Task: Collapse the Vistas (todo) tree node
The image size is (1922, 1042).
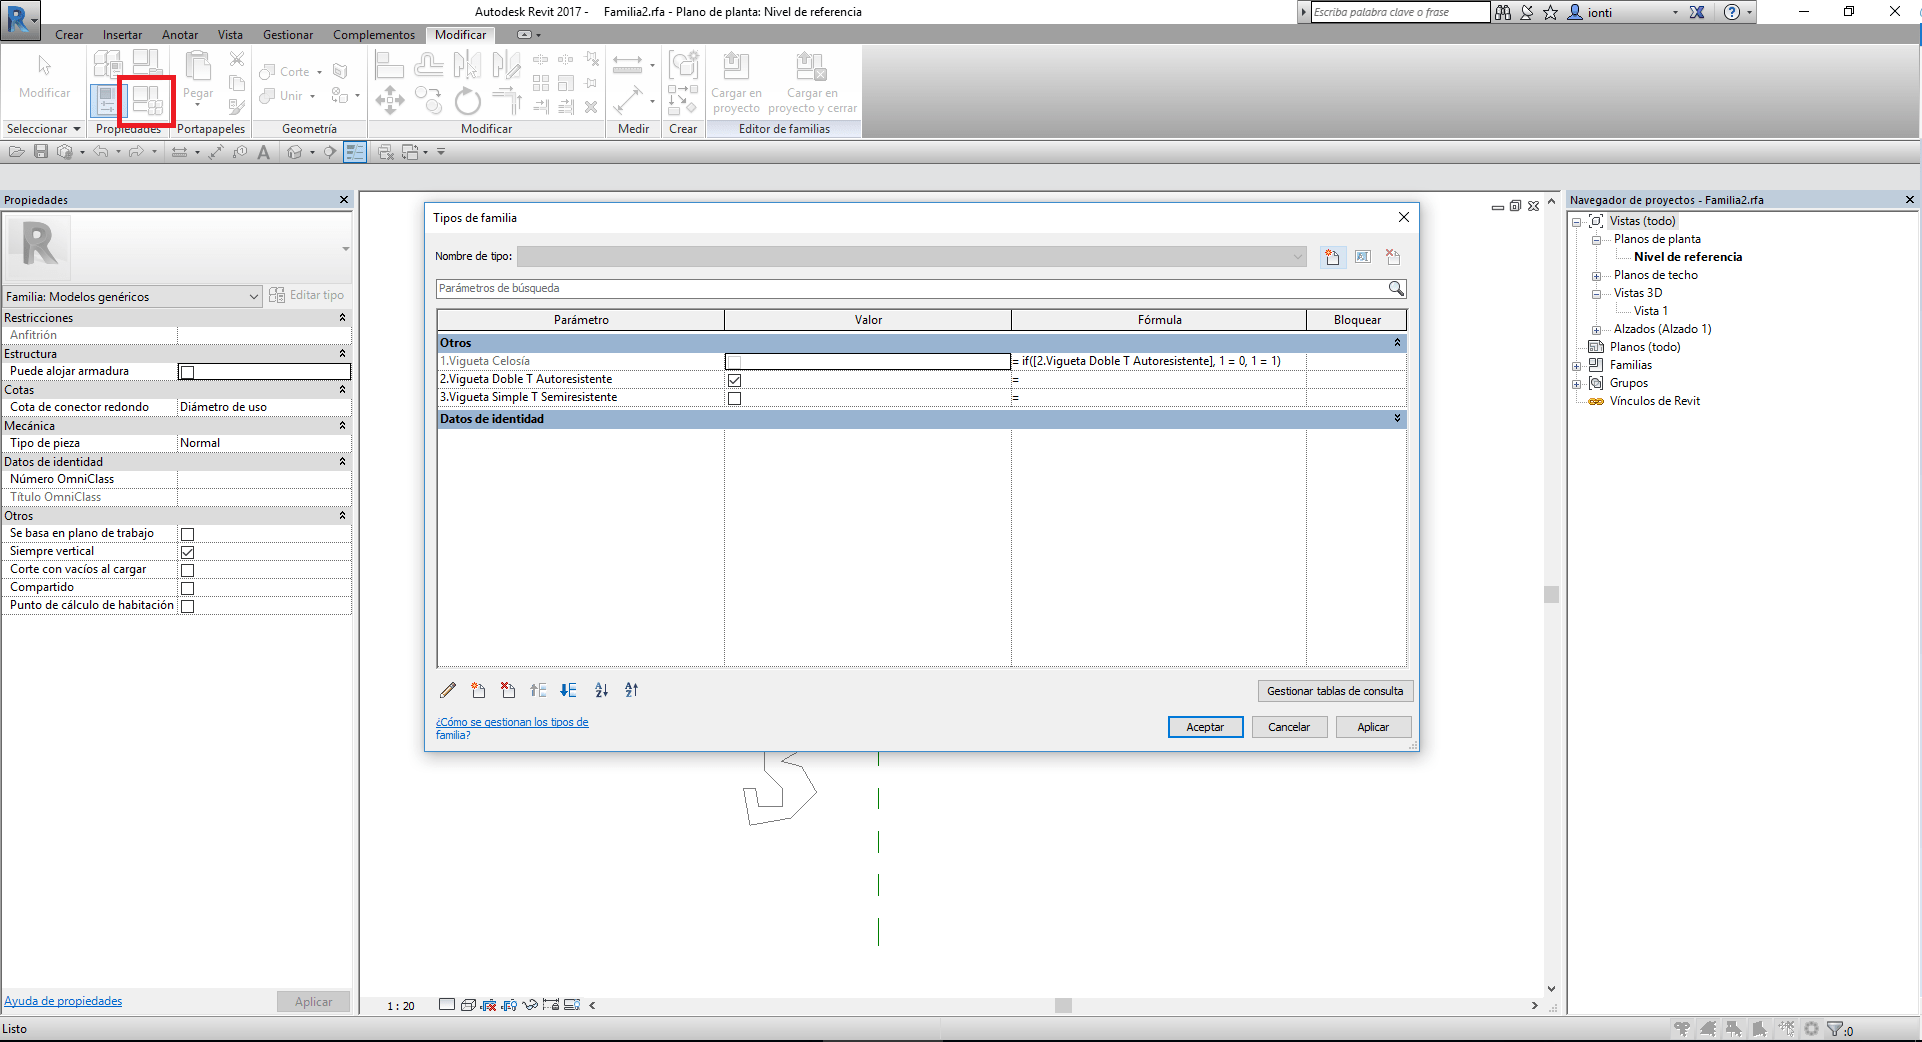Action: [x=1577, y=222]
